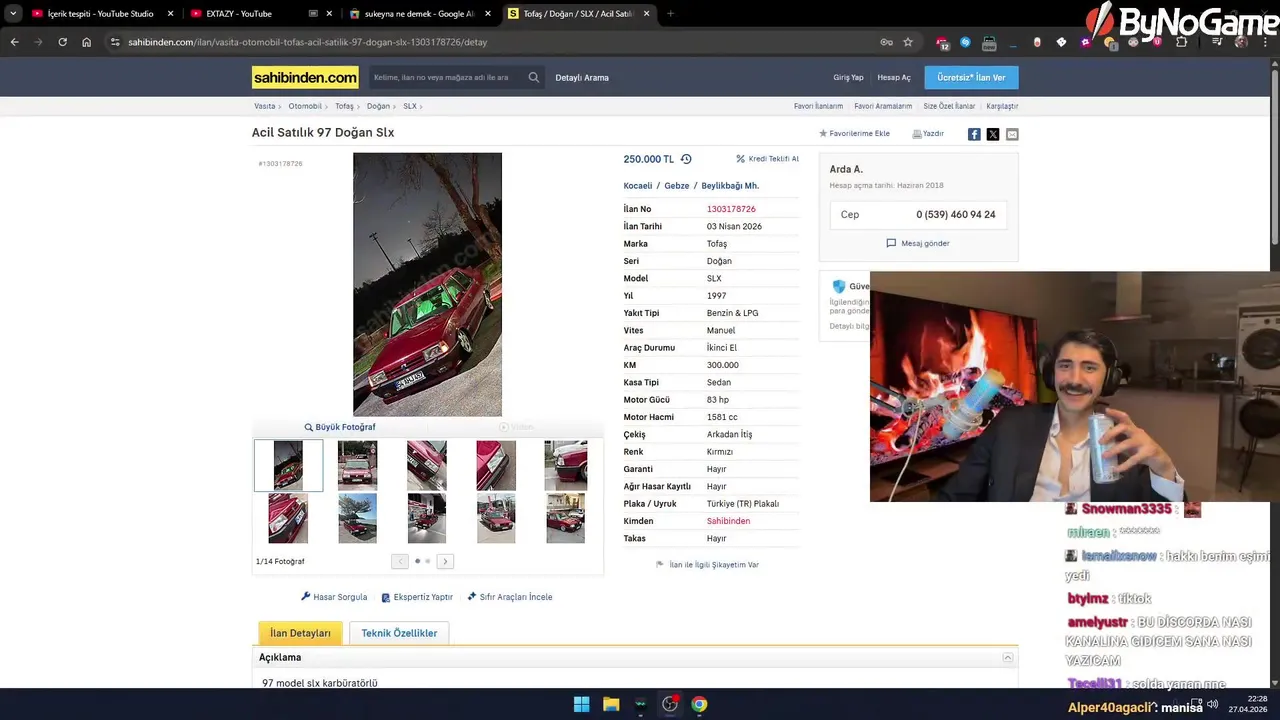Click the search magnifier icon
The image size is (1280, 720).
(534, 77)
